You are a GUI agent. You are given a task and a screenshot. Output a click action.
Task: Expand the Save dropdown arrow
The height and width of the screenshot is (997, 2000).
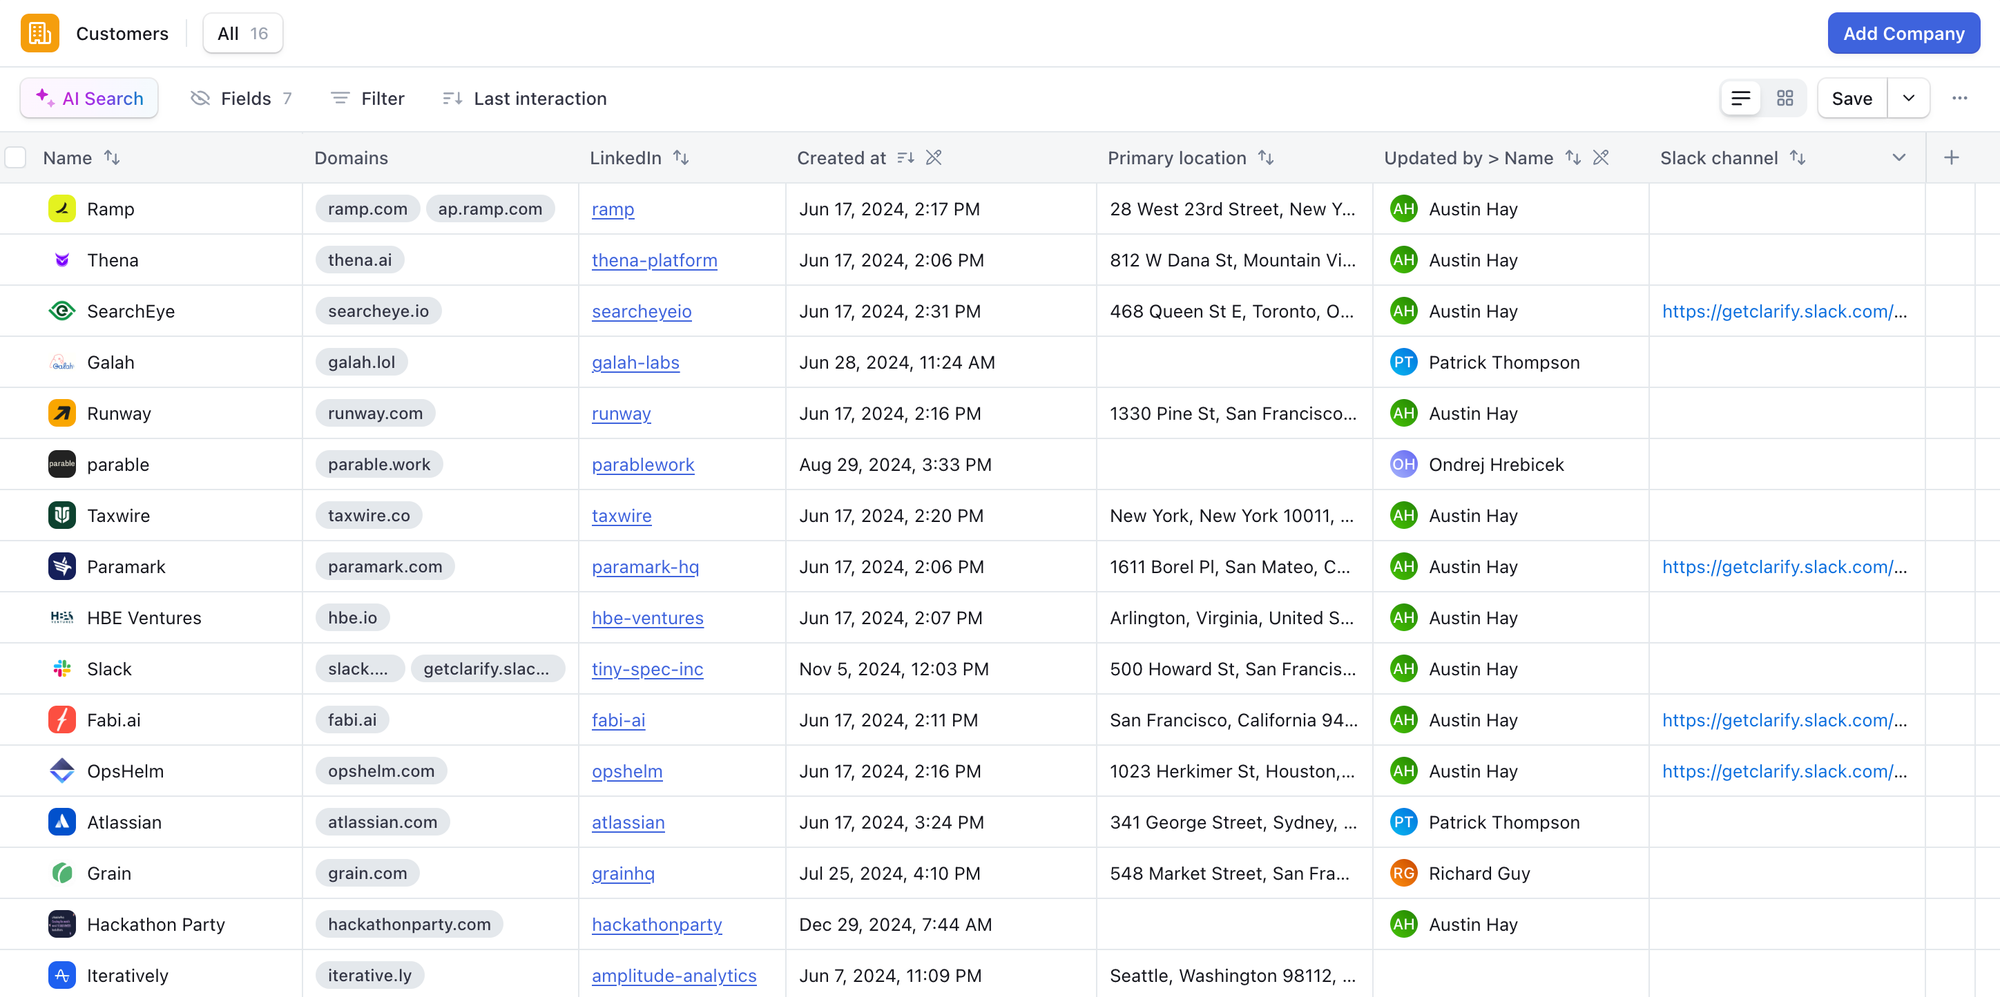tap(1909, 98)
